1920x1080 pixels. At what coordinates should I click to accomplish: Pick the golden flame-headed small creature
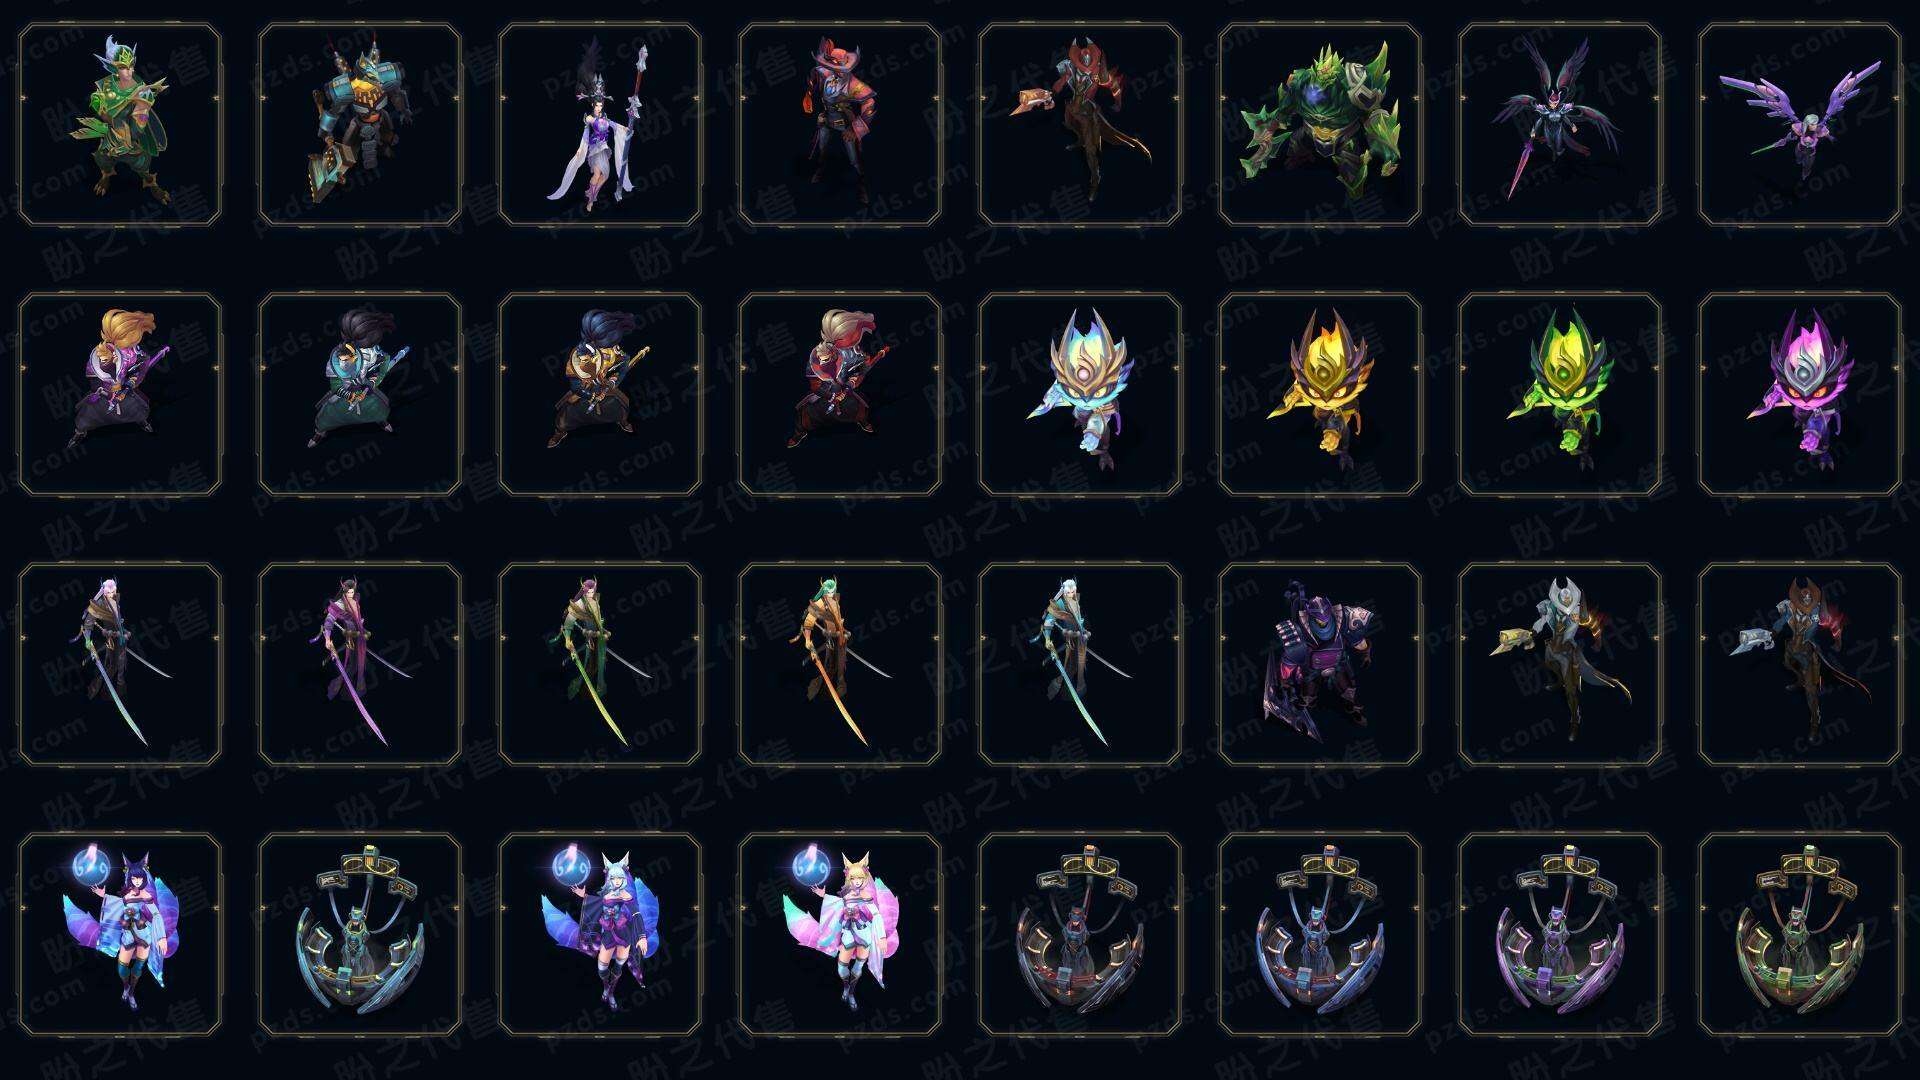coord(1320,394)
